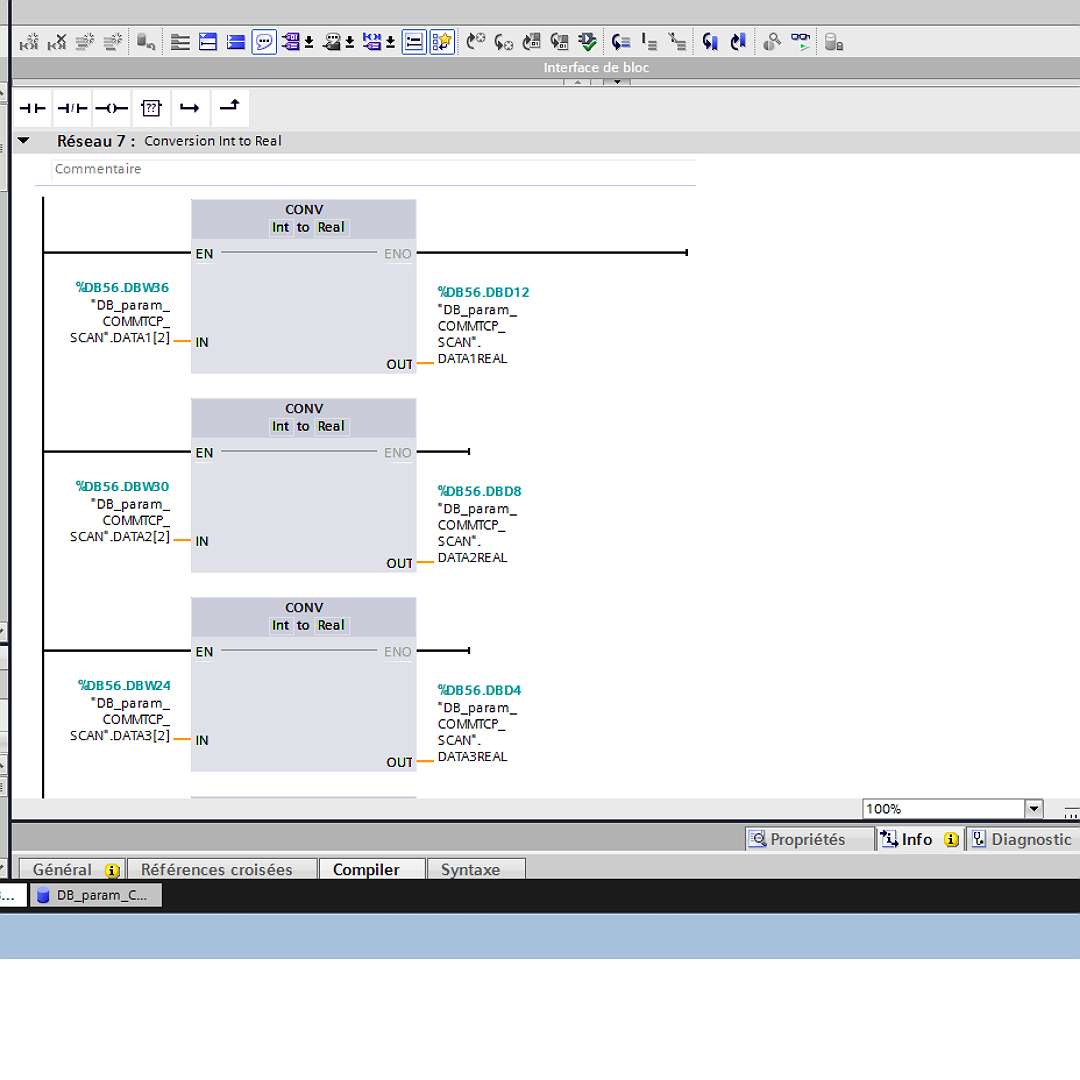Insert an output coil instruction
Viewport: 1080px width, 1080px height.
(111, 108)
